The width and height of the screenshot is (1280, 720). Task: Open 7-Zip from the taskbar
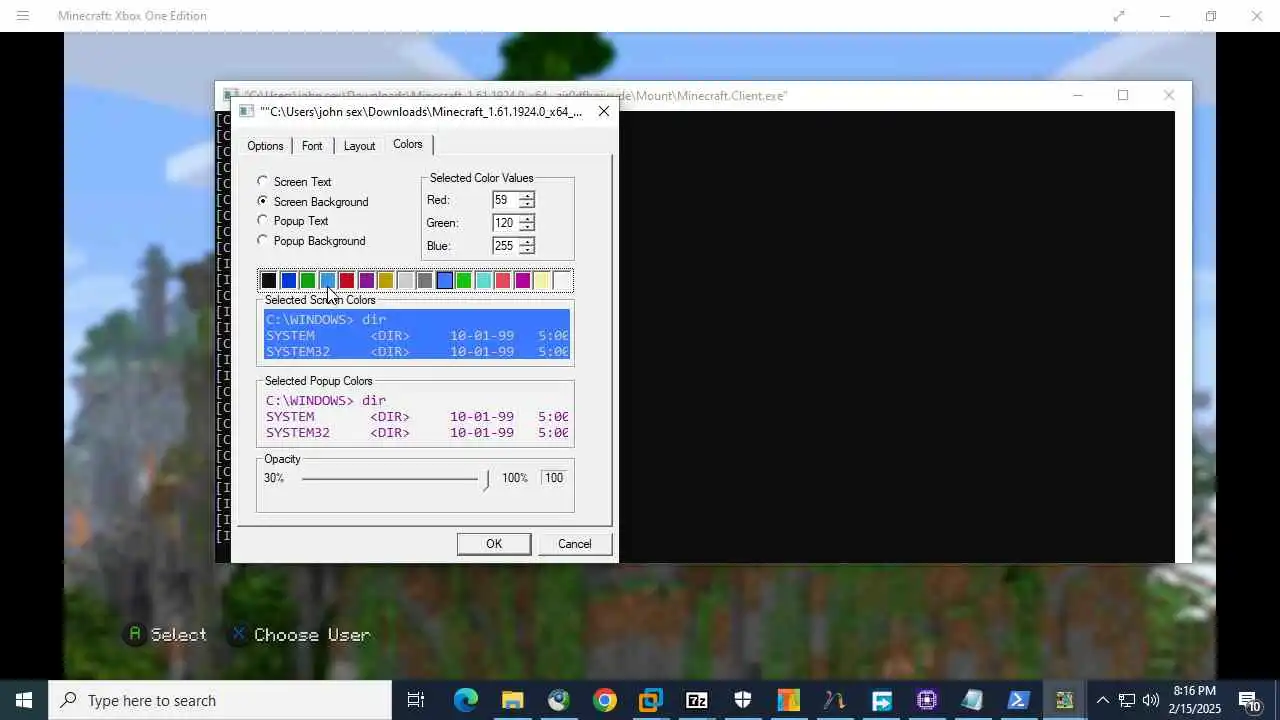(x=696, y=700)
